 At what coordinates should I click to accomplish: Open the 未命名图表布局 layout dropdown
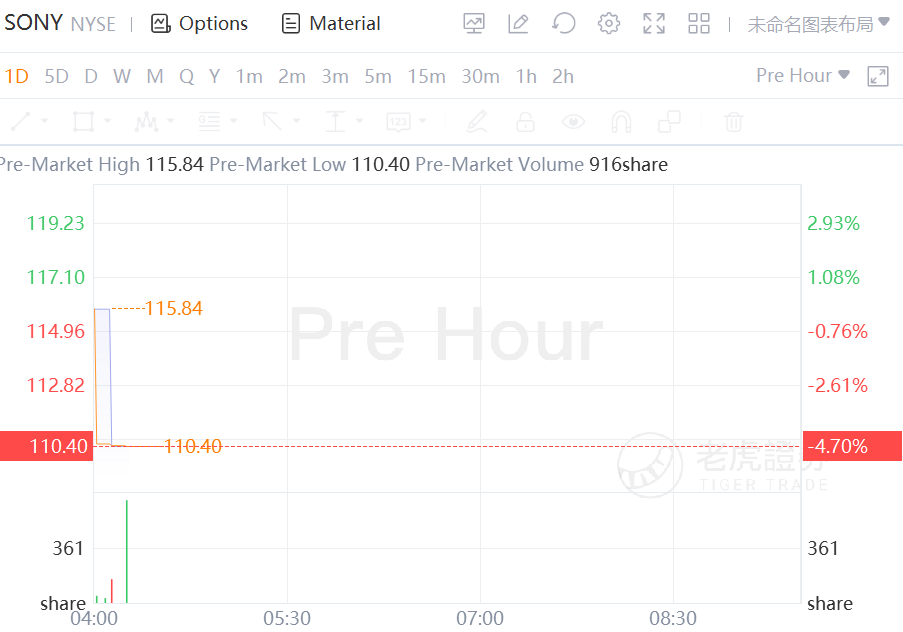coord(818,24)
